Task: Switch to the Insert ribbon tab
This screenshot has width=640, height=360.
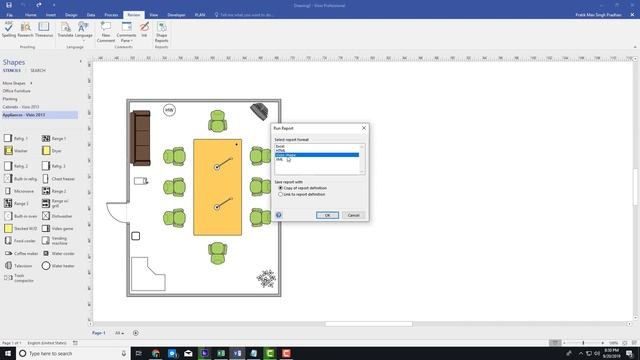Action: click(x=51, y=15)
